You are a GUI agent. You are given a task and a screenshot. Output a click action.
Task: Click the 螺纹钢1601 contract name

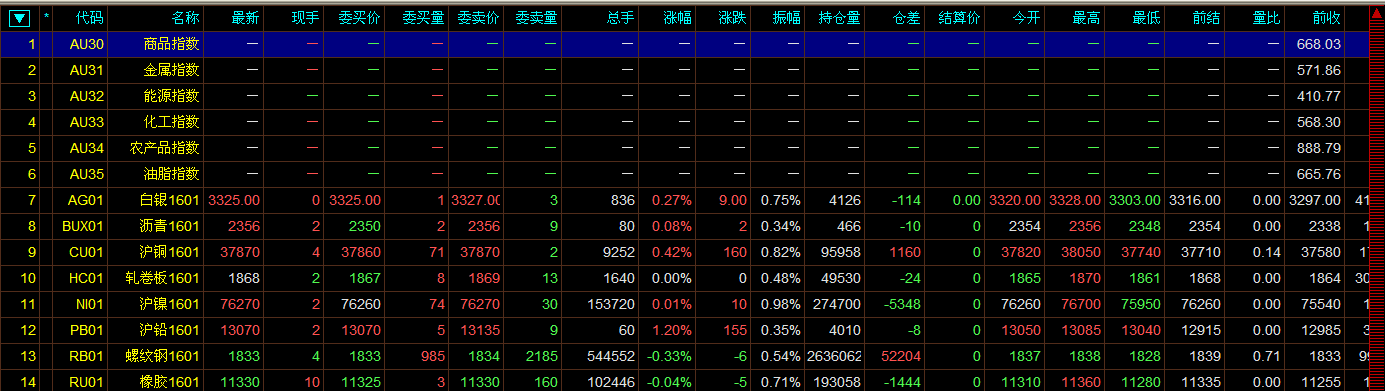click(x=163, y=356)
